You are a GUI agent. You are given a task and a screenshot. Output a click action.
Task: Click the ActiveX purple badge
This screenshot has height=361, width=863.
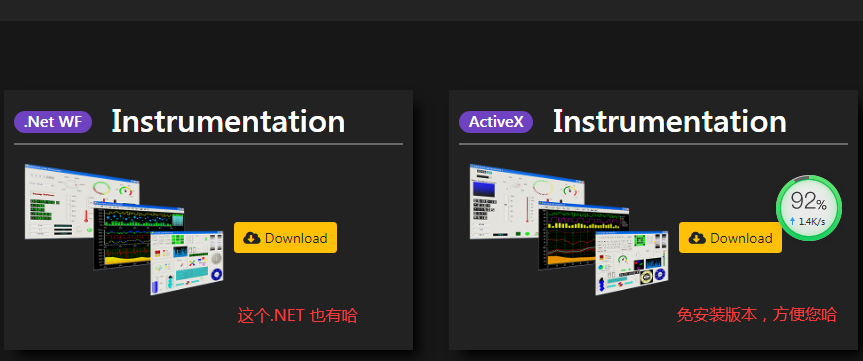[x=496, y=122]
